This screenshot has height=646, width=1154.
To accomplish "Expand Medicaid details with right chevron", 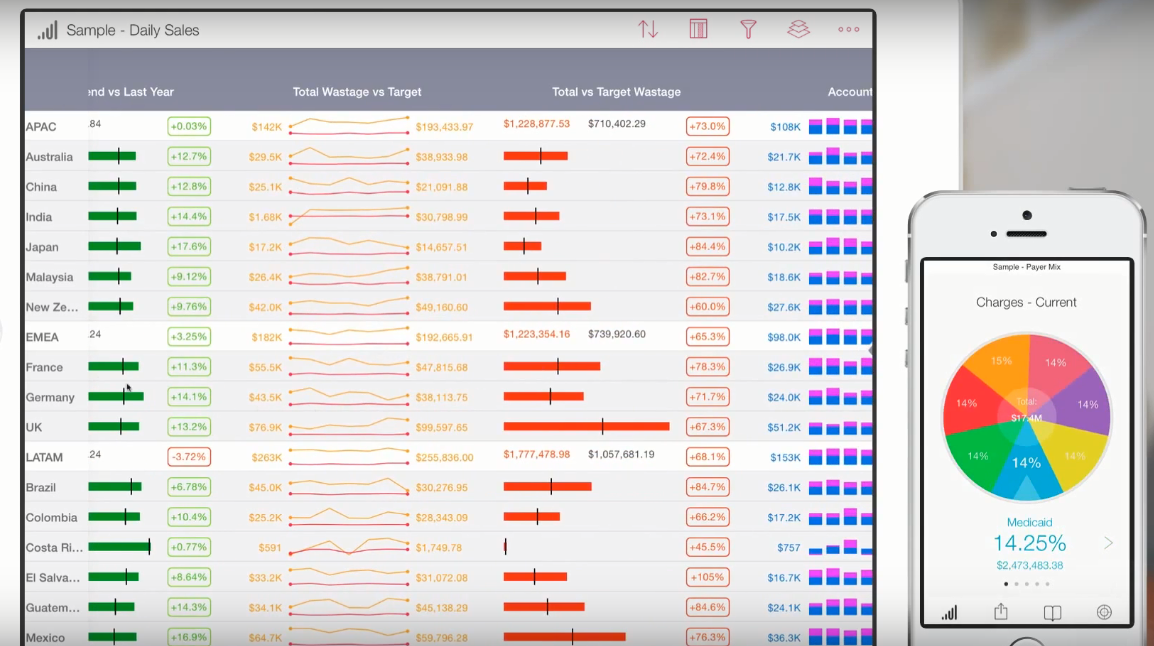I will (1108, 543).
